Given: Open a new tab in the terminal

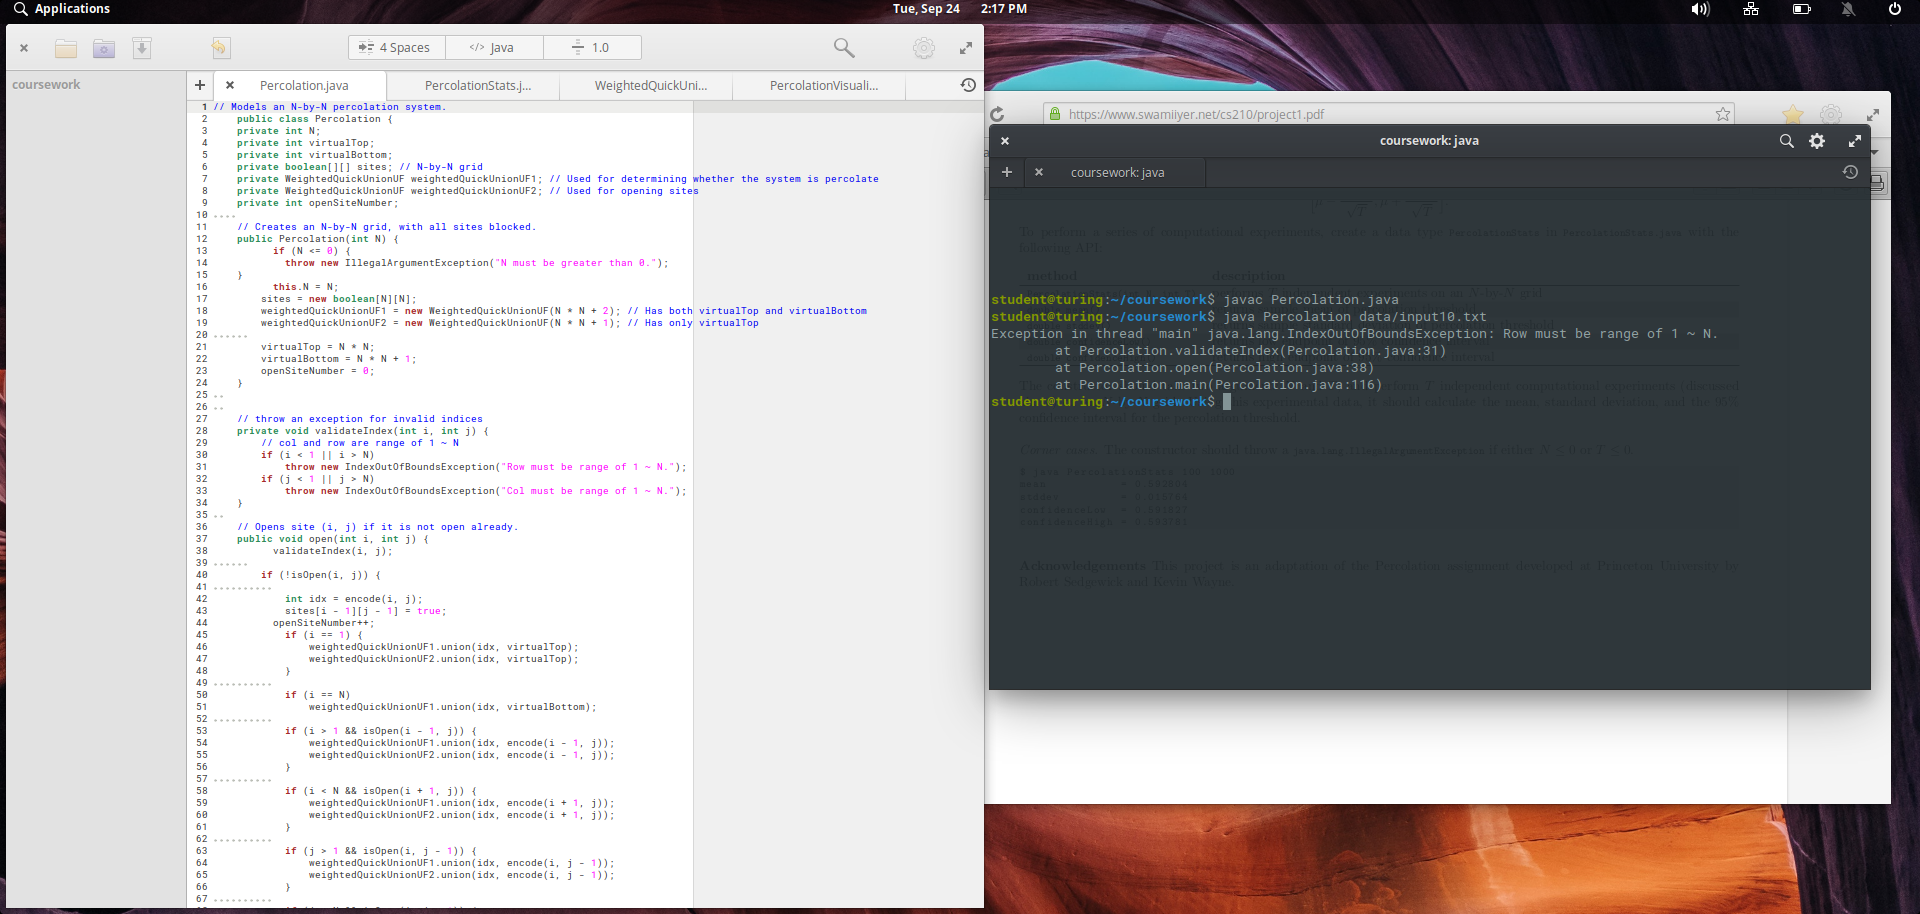Looking at the screenshot, I should click(1007, 172).
